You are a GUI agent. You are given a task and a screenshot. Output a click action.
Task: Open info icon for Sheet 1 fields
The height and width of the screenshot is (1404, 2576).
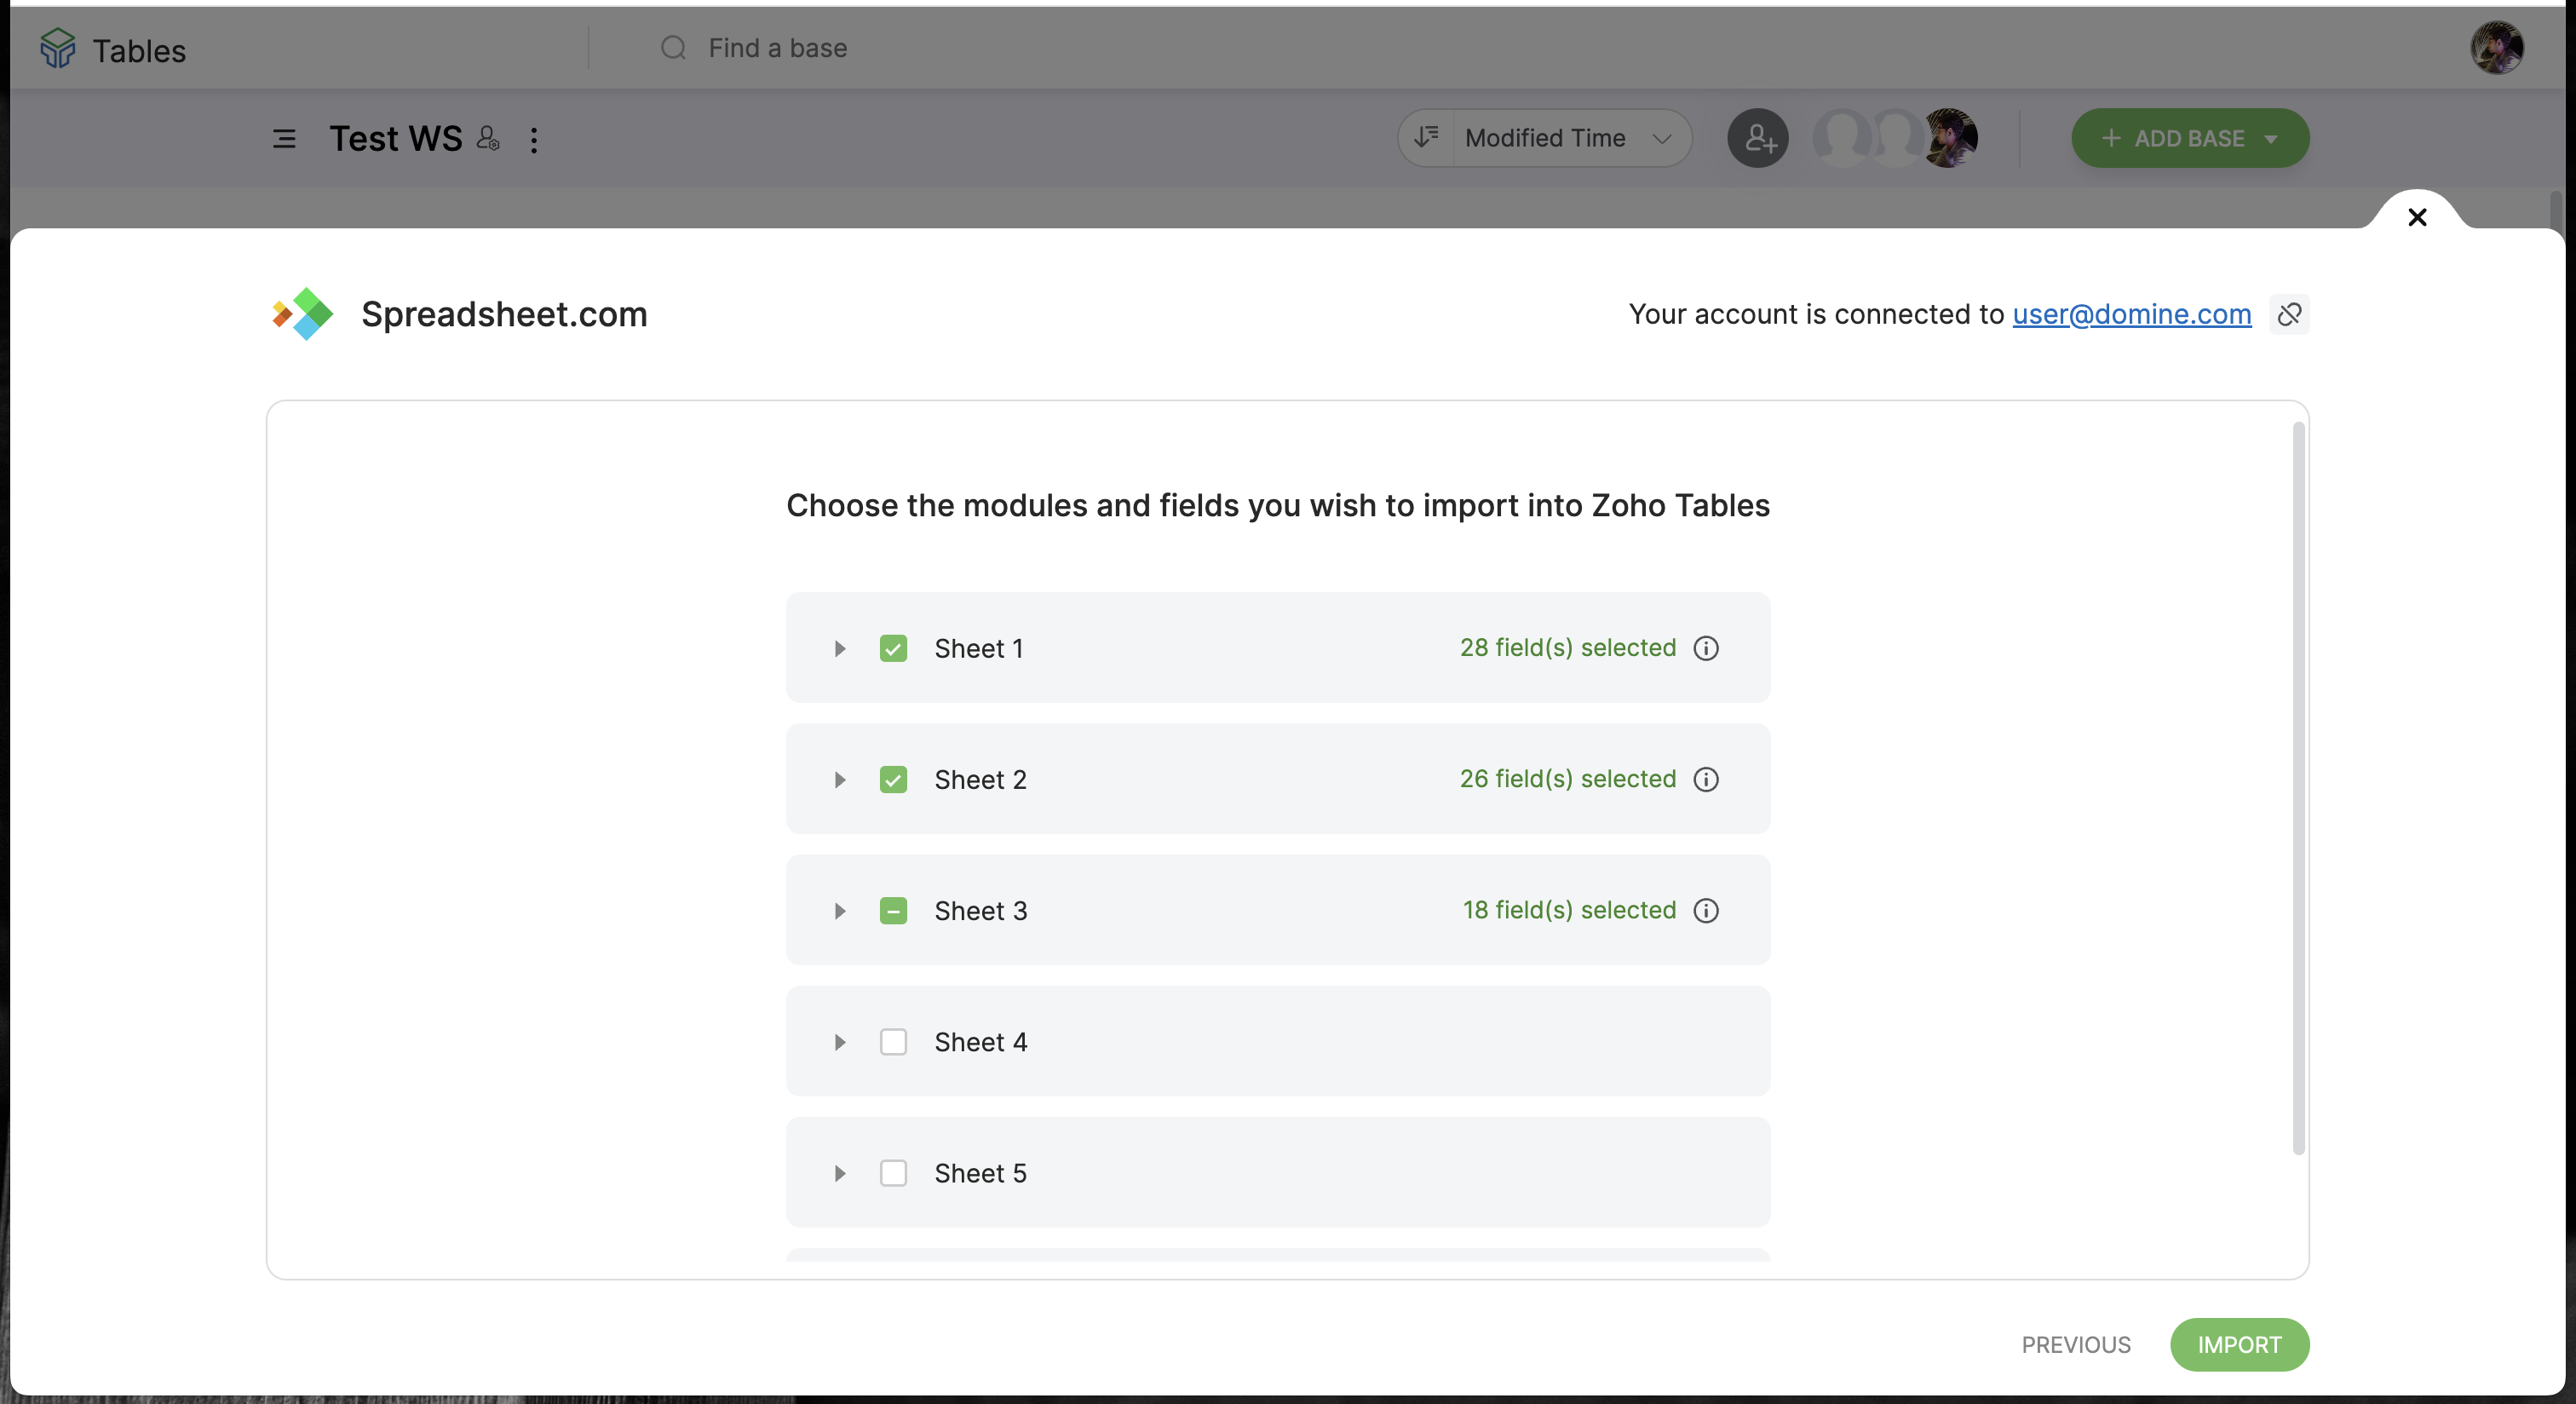pyautogui.click(x=1706, y=649)
